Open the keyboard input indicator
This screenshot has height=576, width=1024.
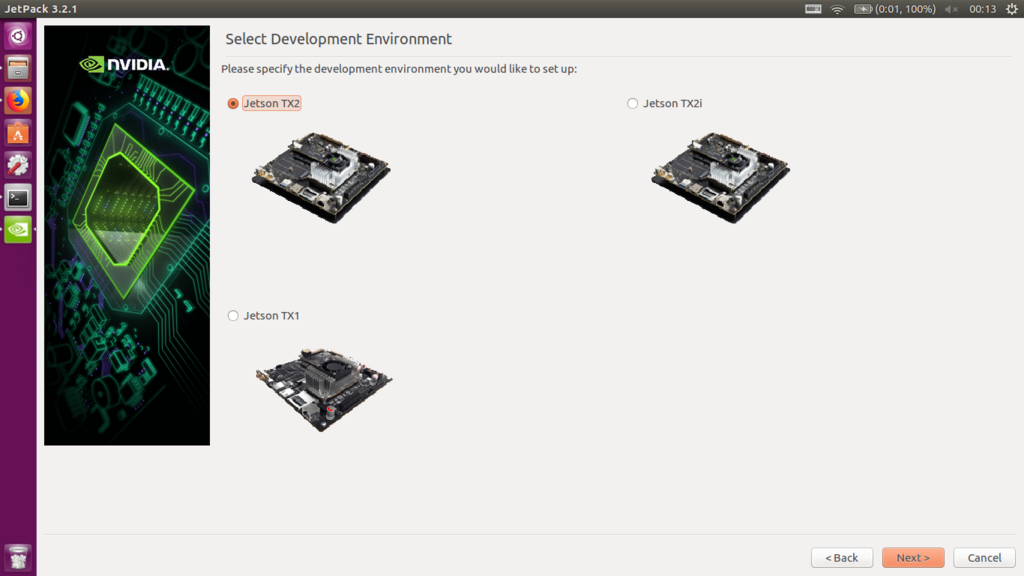click(813, 9)
